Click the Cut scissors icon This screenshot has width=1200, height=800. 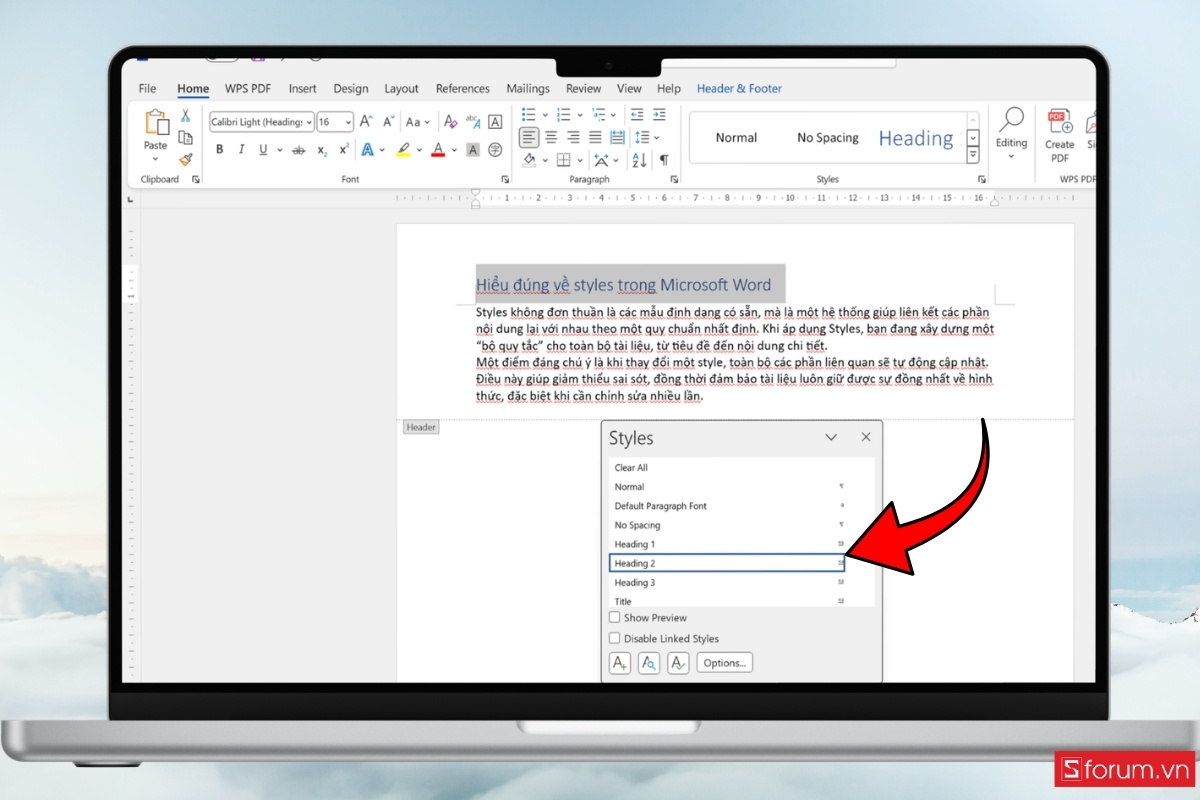pyautogui.click(x=185, y=116)
